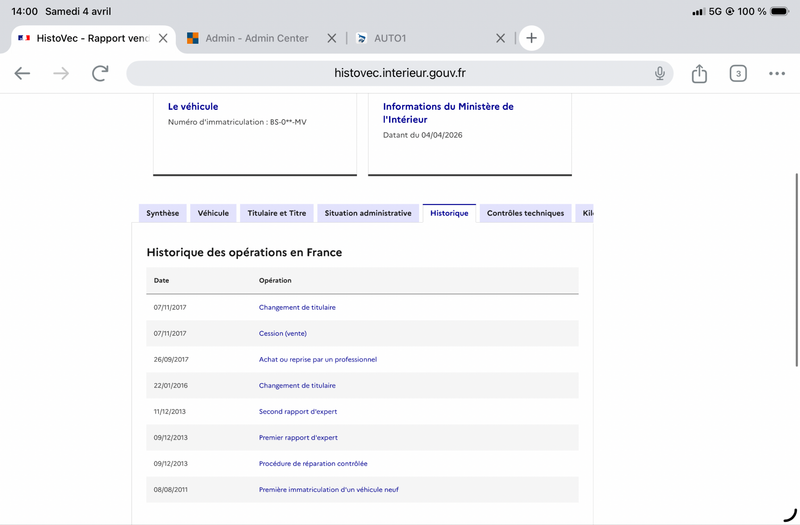The image size is (800, 525).
Task: Tap the forward navigation arrow
Action: click(61, 73)
